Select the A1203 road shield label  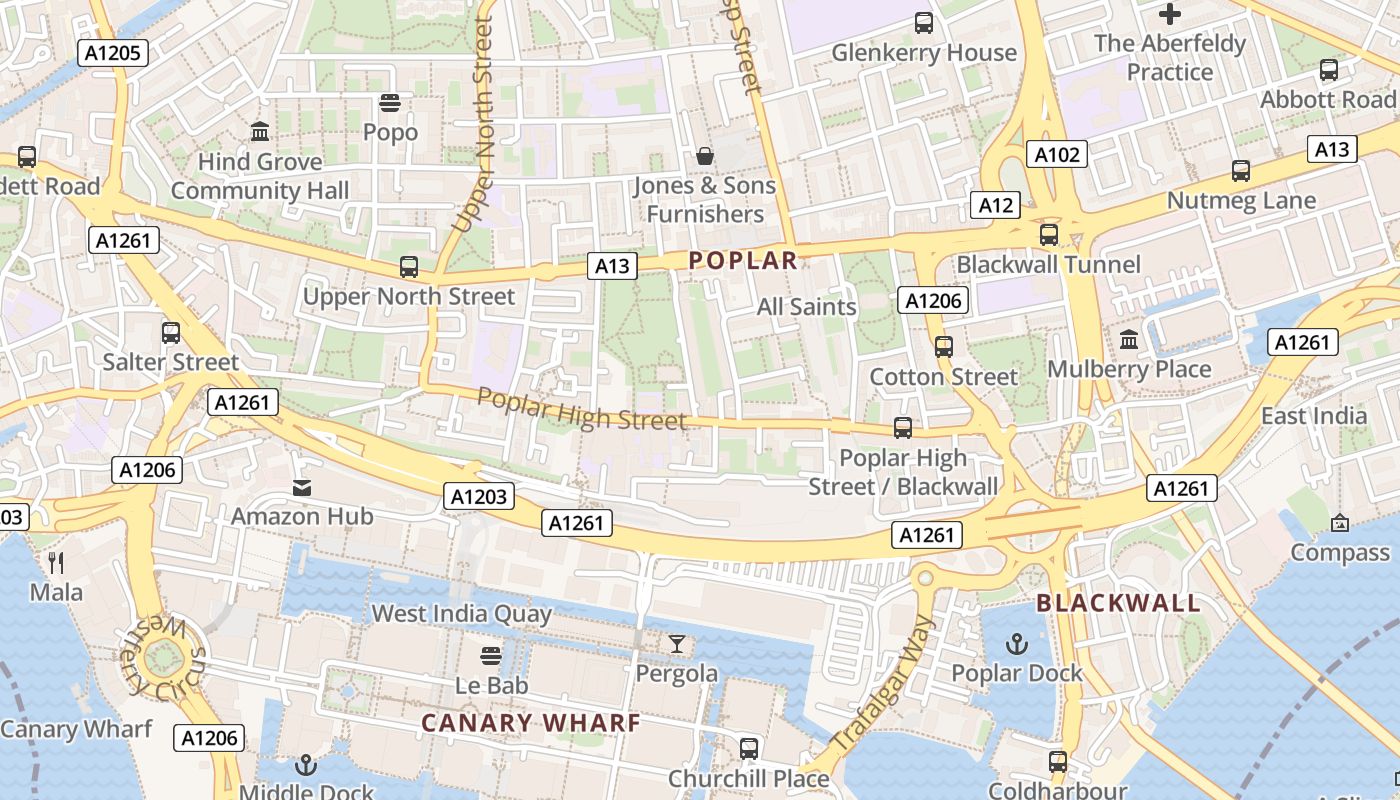pos(480,496)
